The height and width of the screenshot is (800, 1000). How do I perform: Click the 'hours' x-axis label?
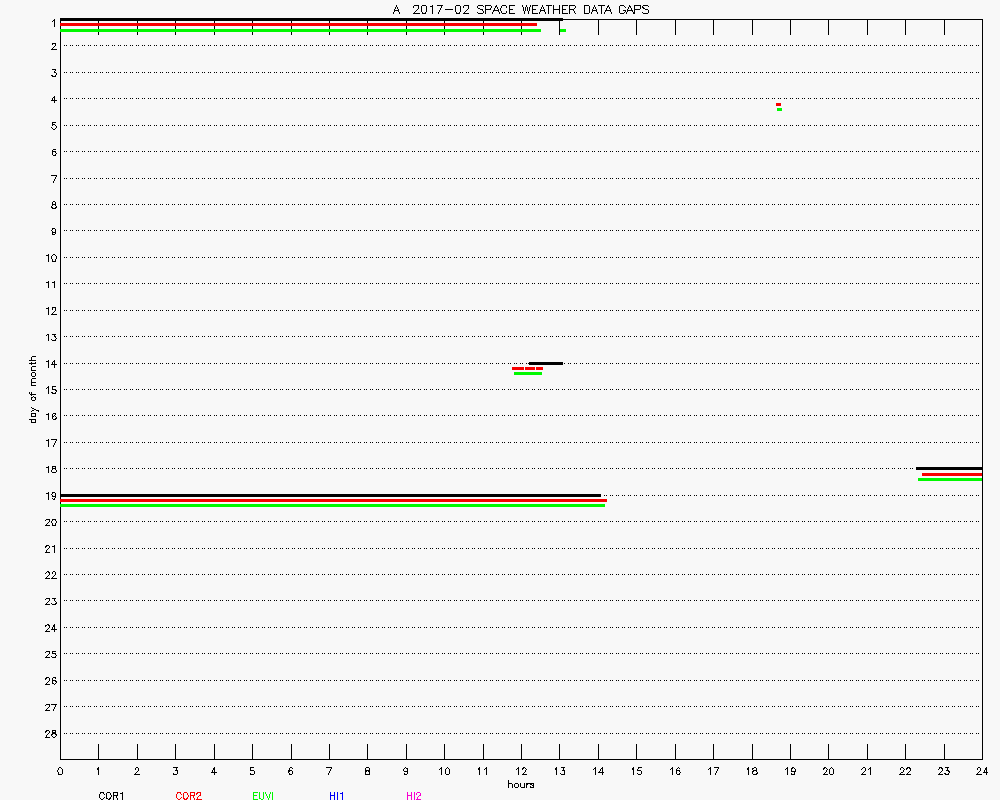[520, 784]
